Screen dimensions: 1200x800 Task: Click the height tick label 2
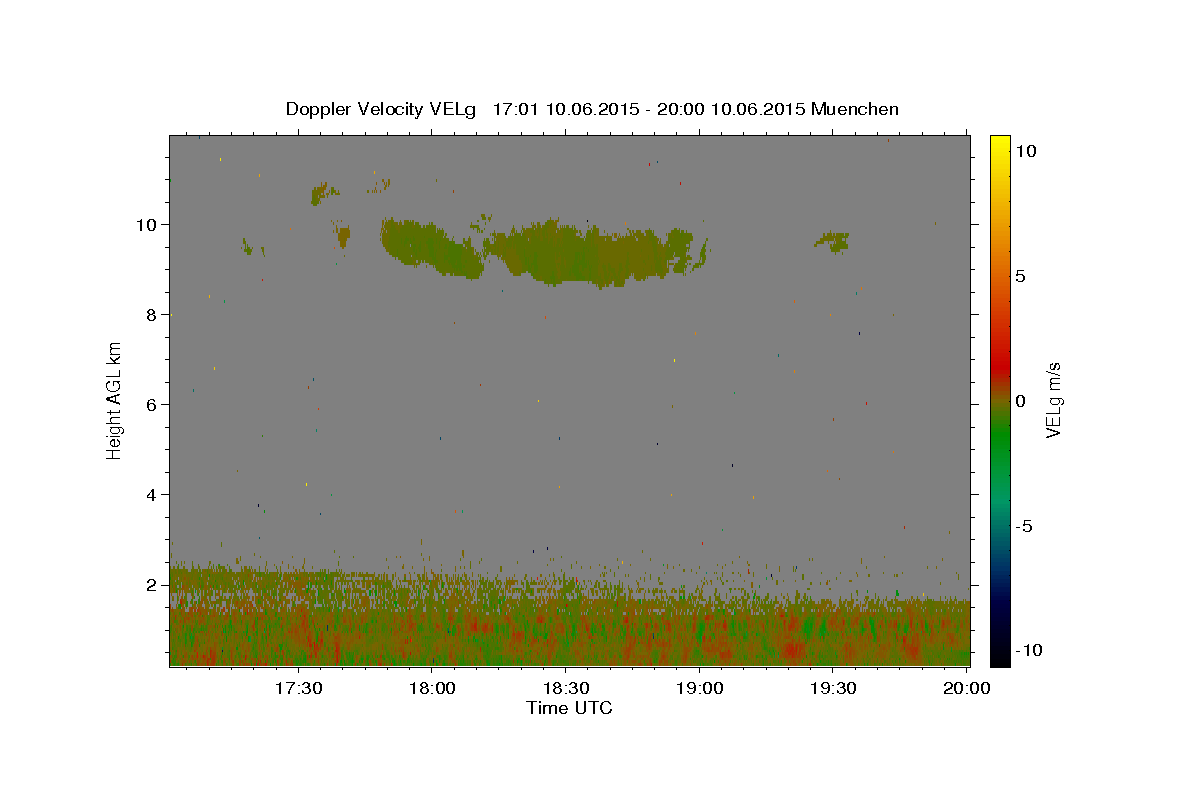click(x=153, y=585)
